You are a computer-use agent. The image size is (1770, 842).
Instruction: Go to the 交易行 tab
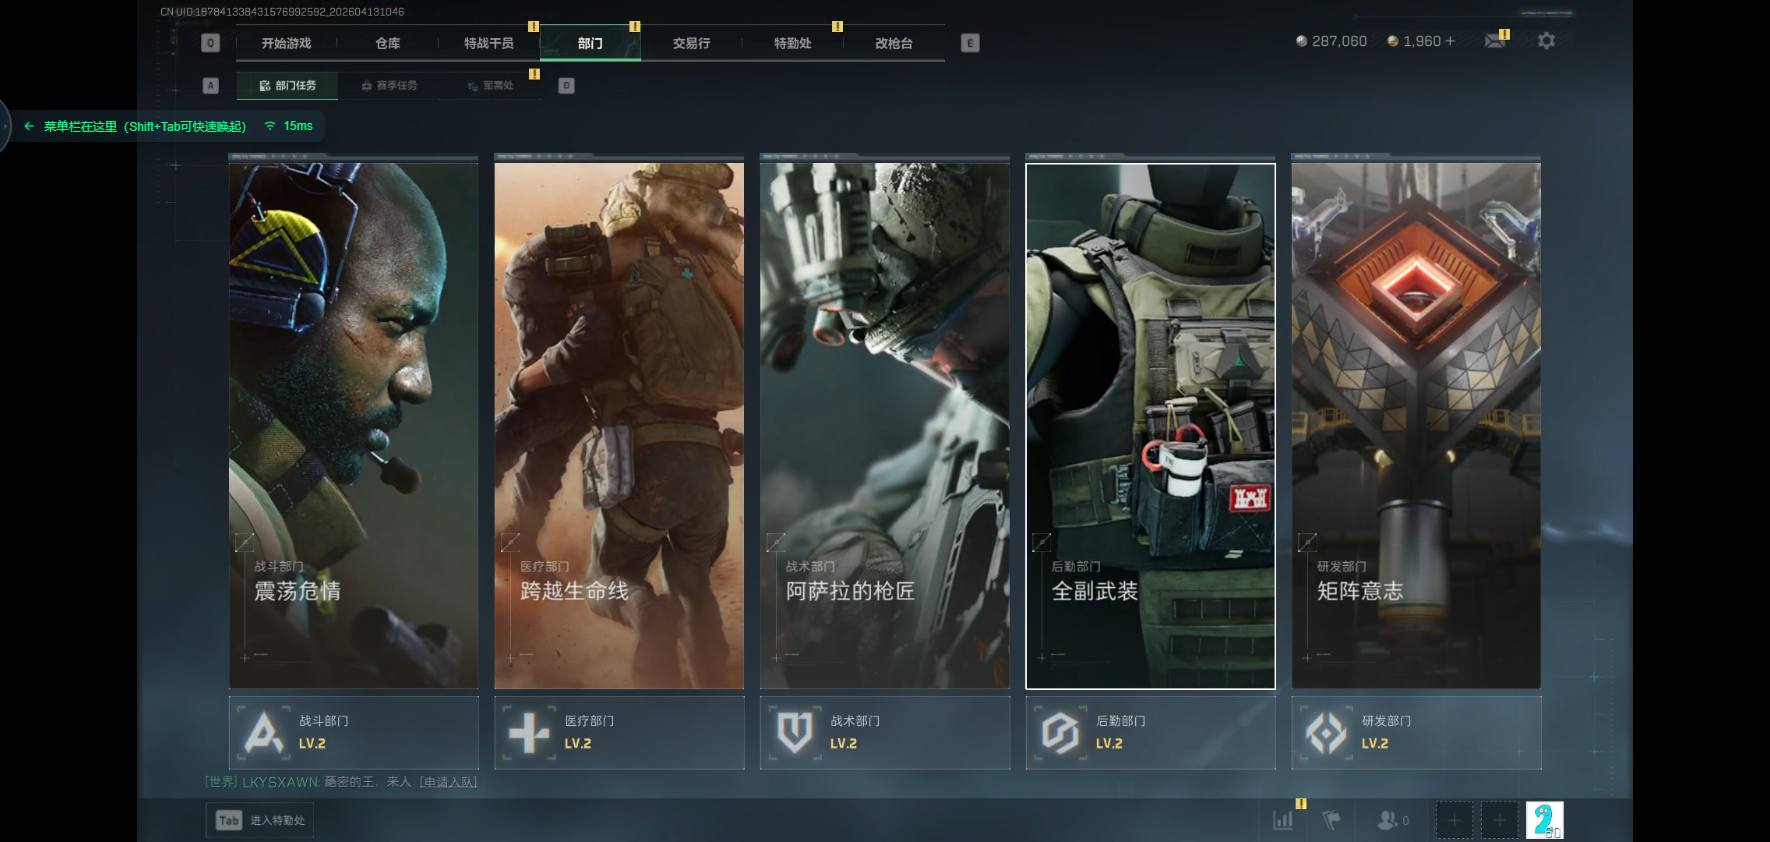click(x=691, y=43)
